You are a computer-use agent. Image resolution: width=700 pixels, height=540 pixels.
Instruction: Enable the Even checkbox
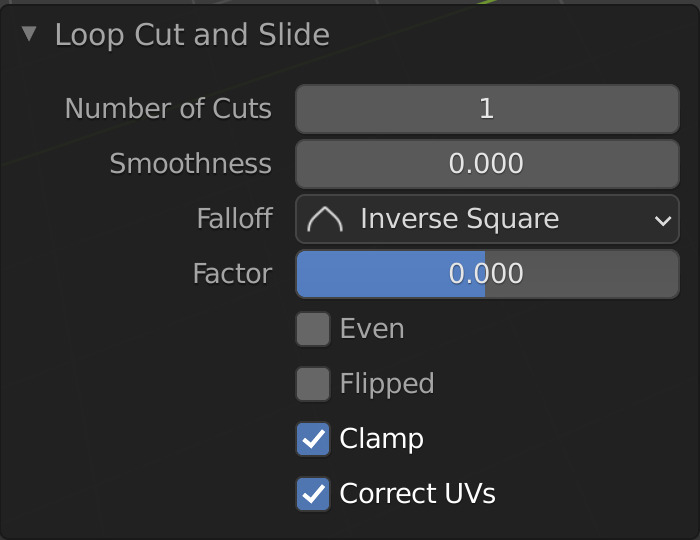pos(313,329)
